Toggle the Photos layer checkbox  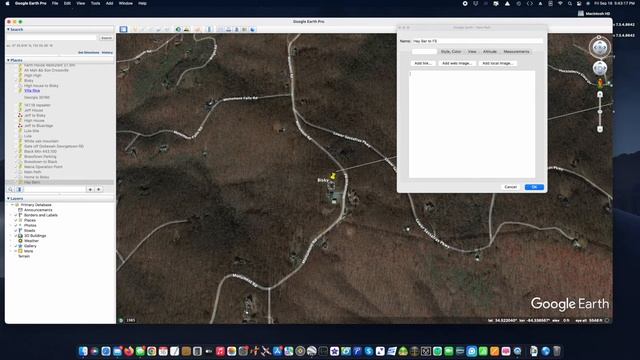16,225
